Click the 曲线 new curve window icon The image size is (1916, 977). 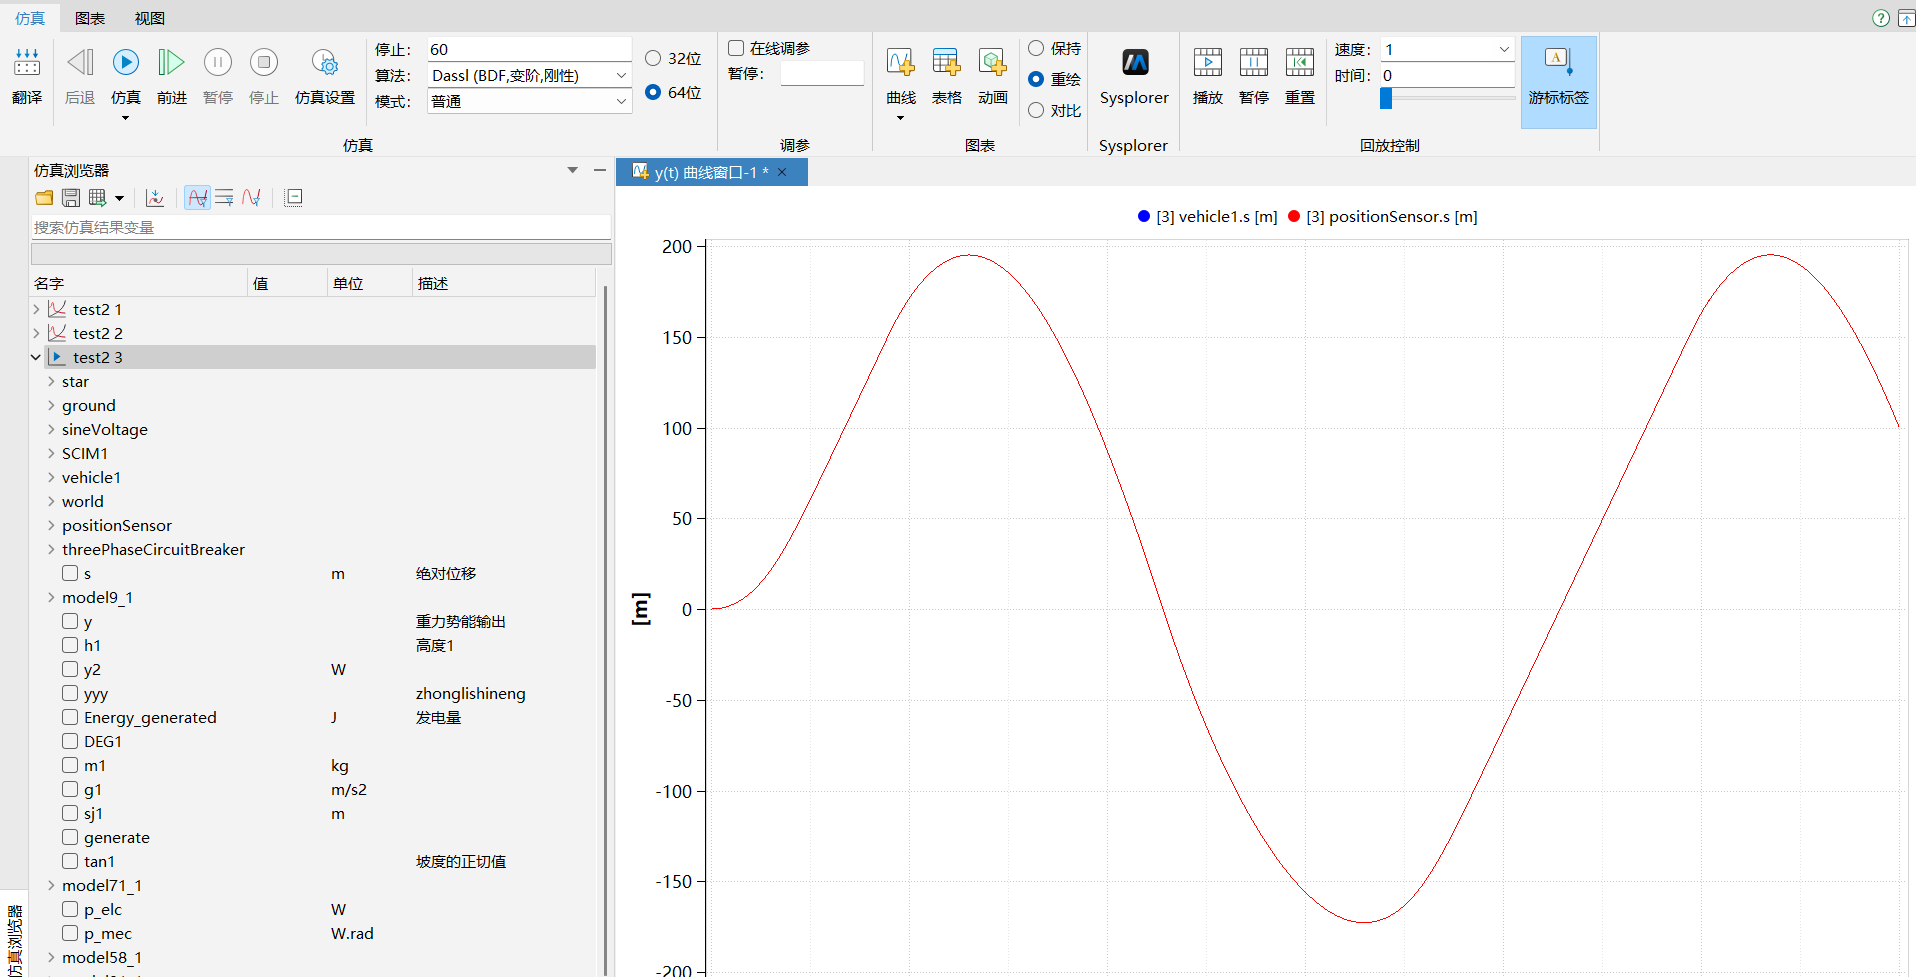click(x=900, y=64)
